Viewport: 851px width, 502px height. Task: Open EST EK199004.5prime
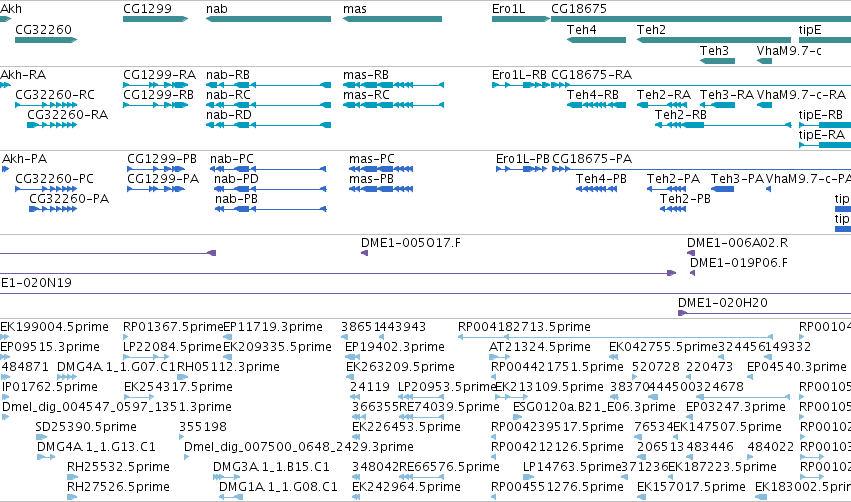point(4,336)
